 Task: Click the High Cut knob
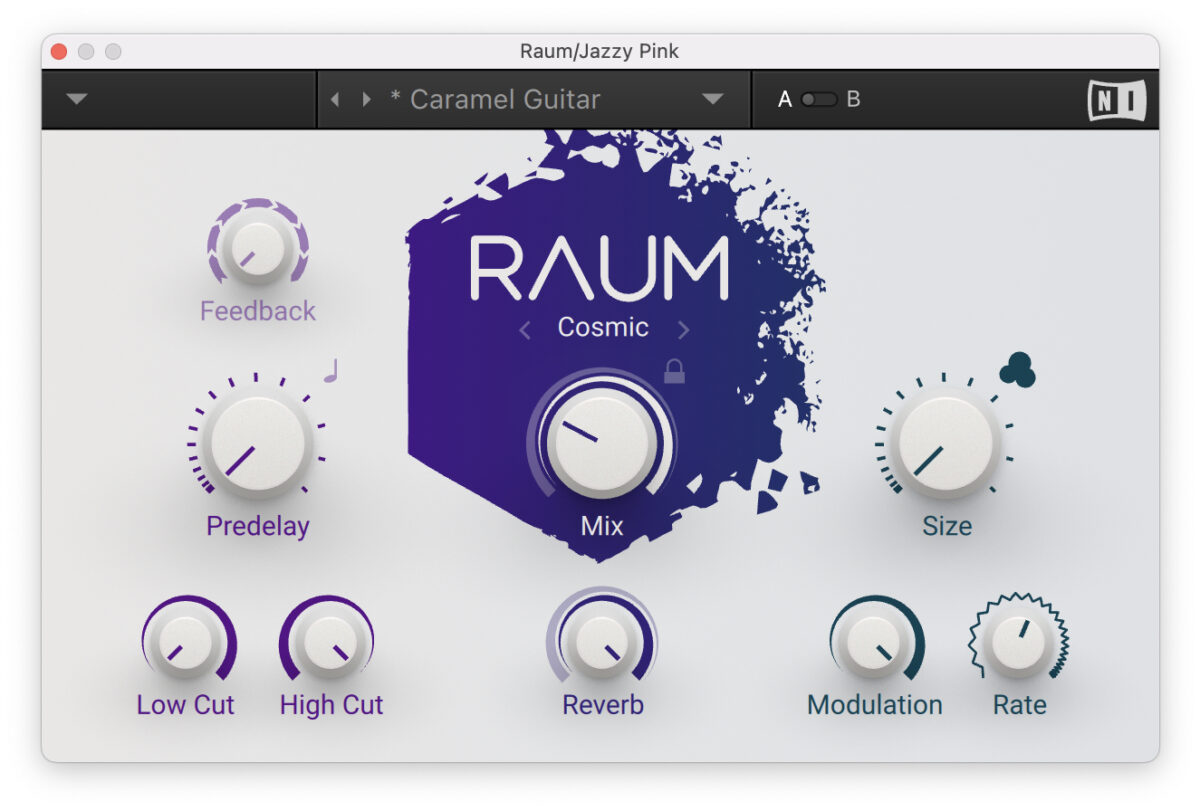point(328,643)
